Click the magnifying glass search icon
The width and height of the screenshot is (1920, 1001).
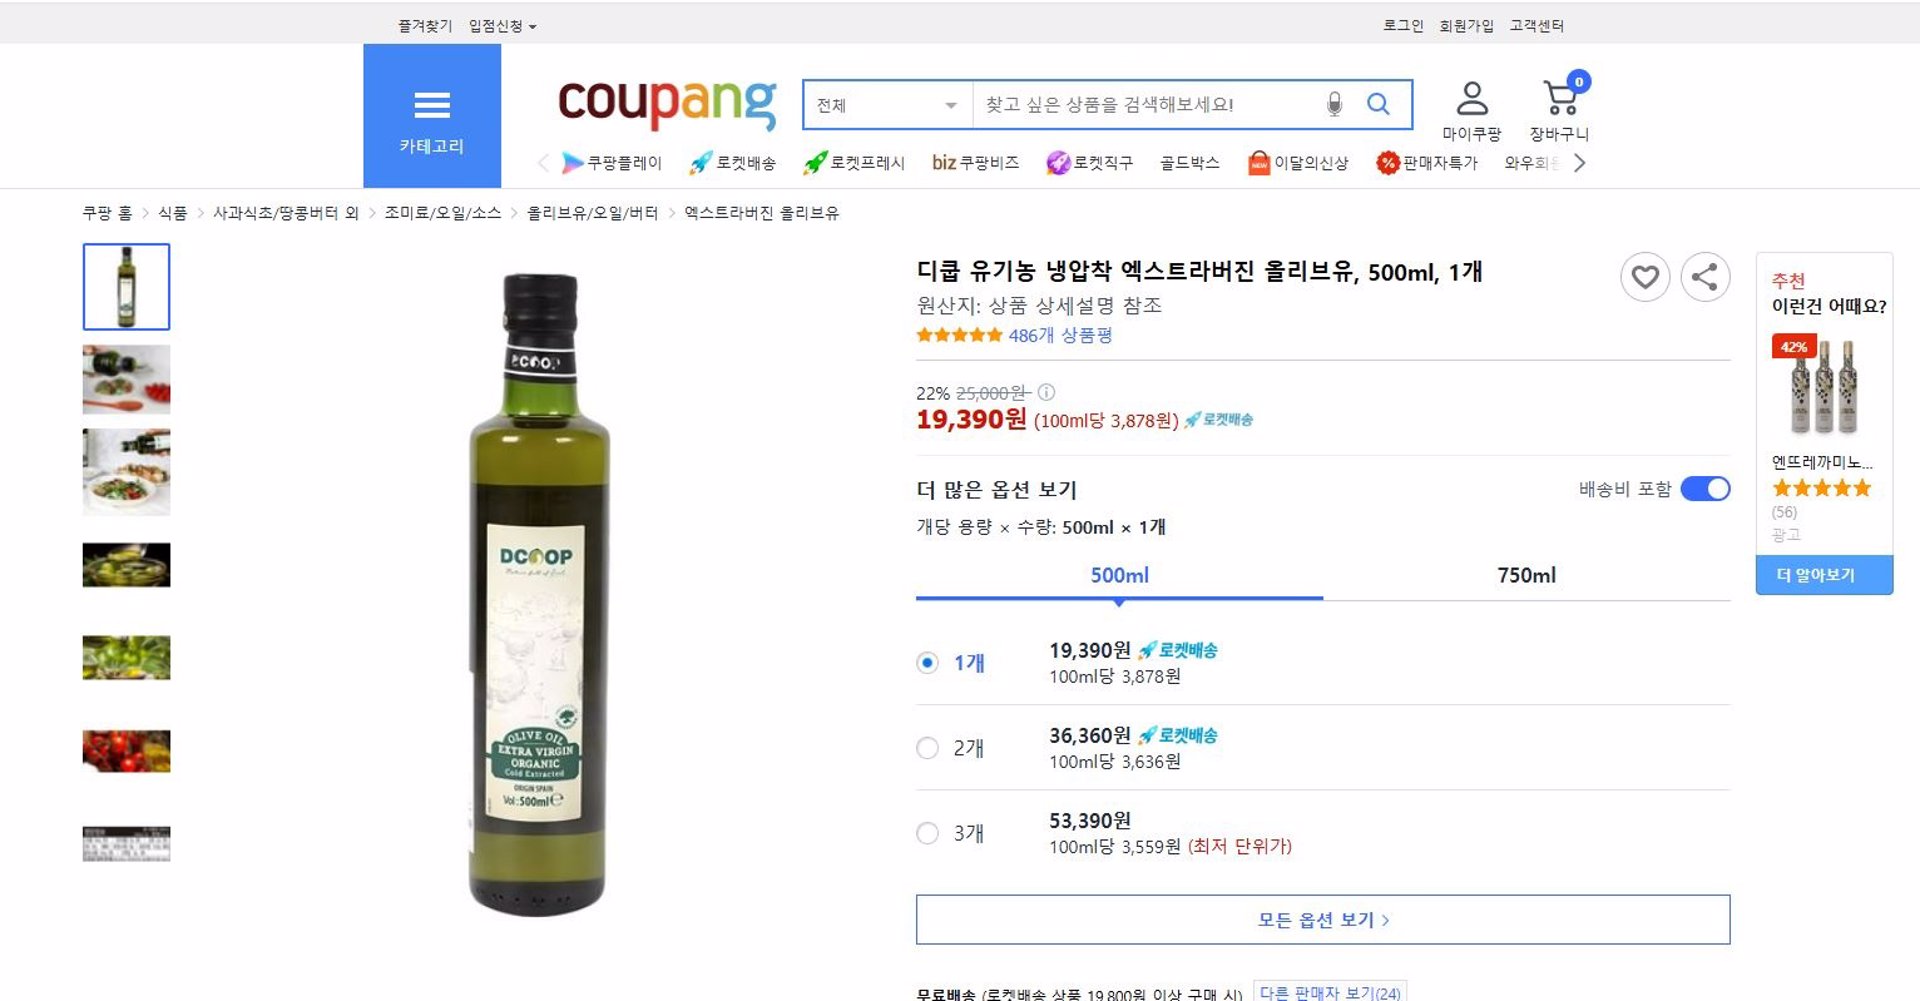pos(1378,104)
